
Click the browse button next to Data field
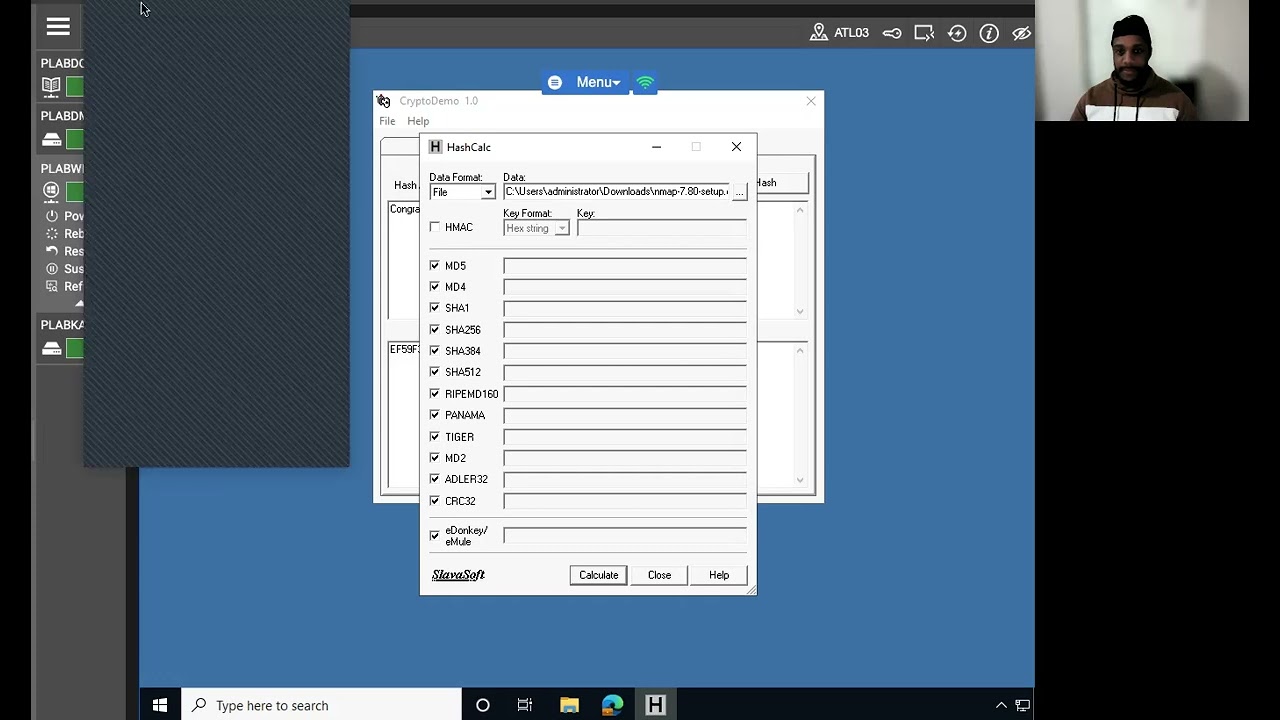(x=739, y=192)
